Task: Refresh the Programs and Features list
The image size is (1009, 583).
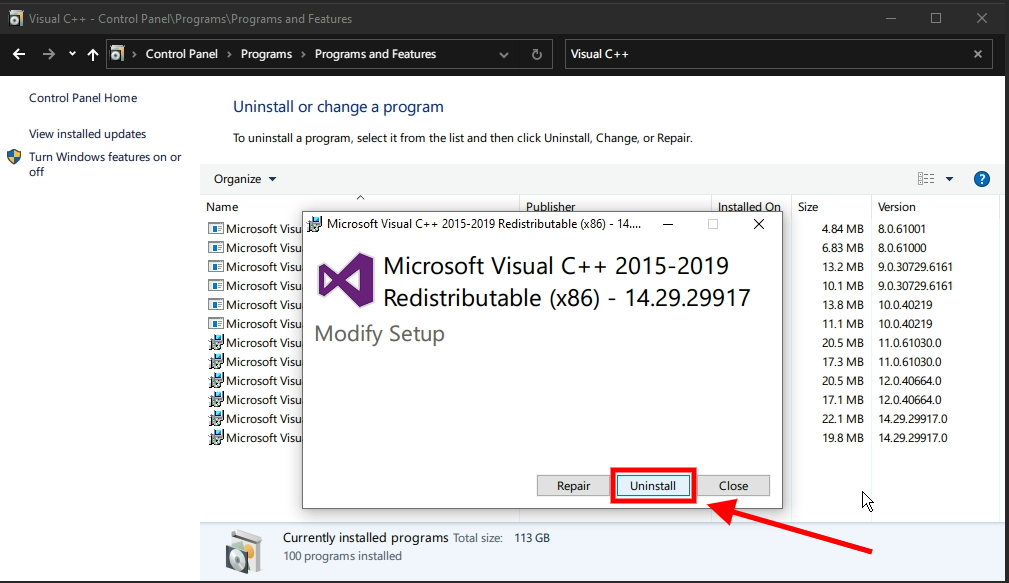Action: pyautogui.click(x=537, y=54)
